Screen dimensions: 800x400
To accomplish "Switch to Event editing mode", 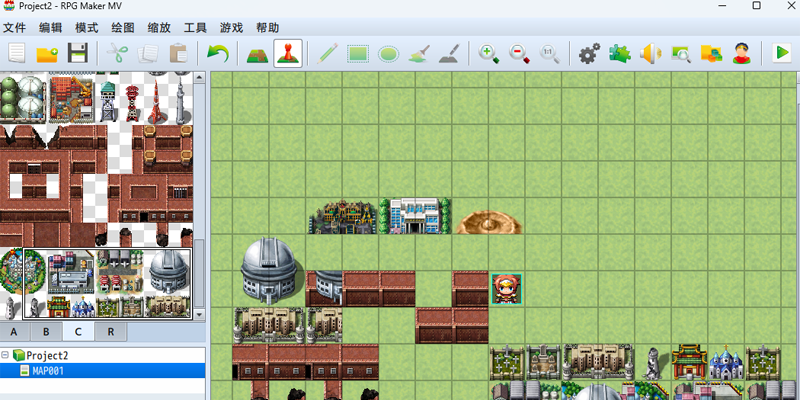I will [x=288, y=53].
